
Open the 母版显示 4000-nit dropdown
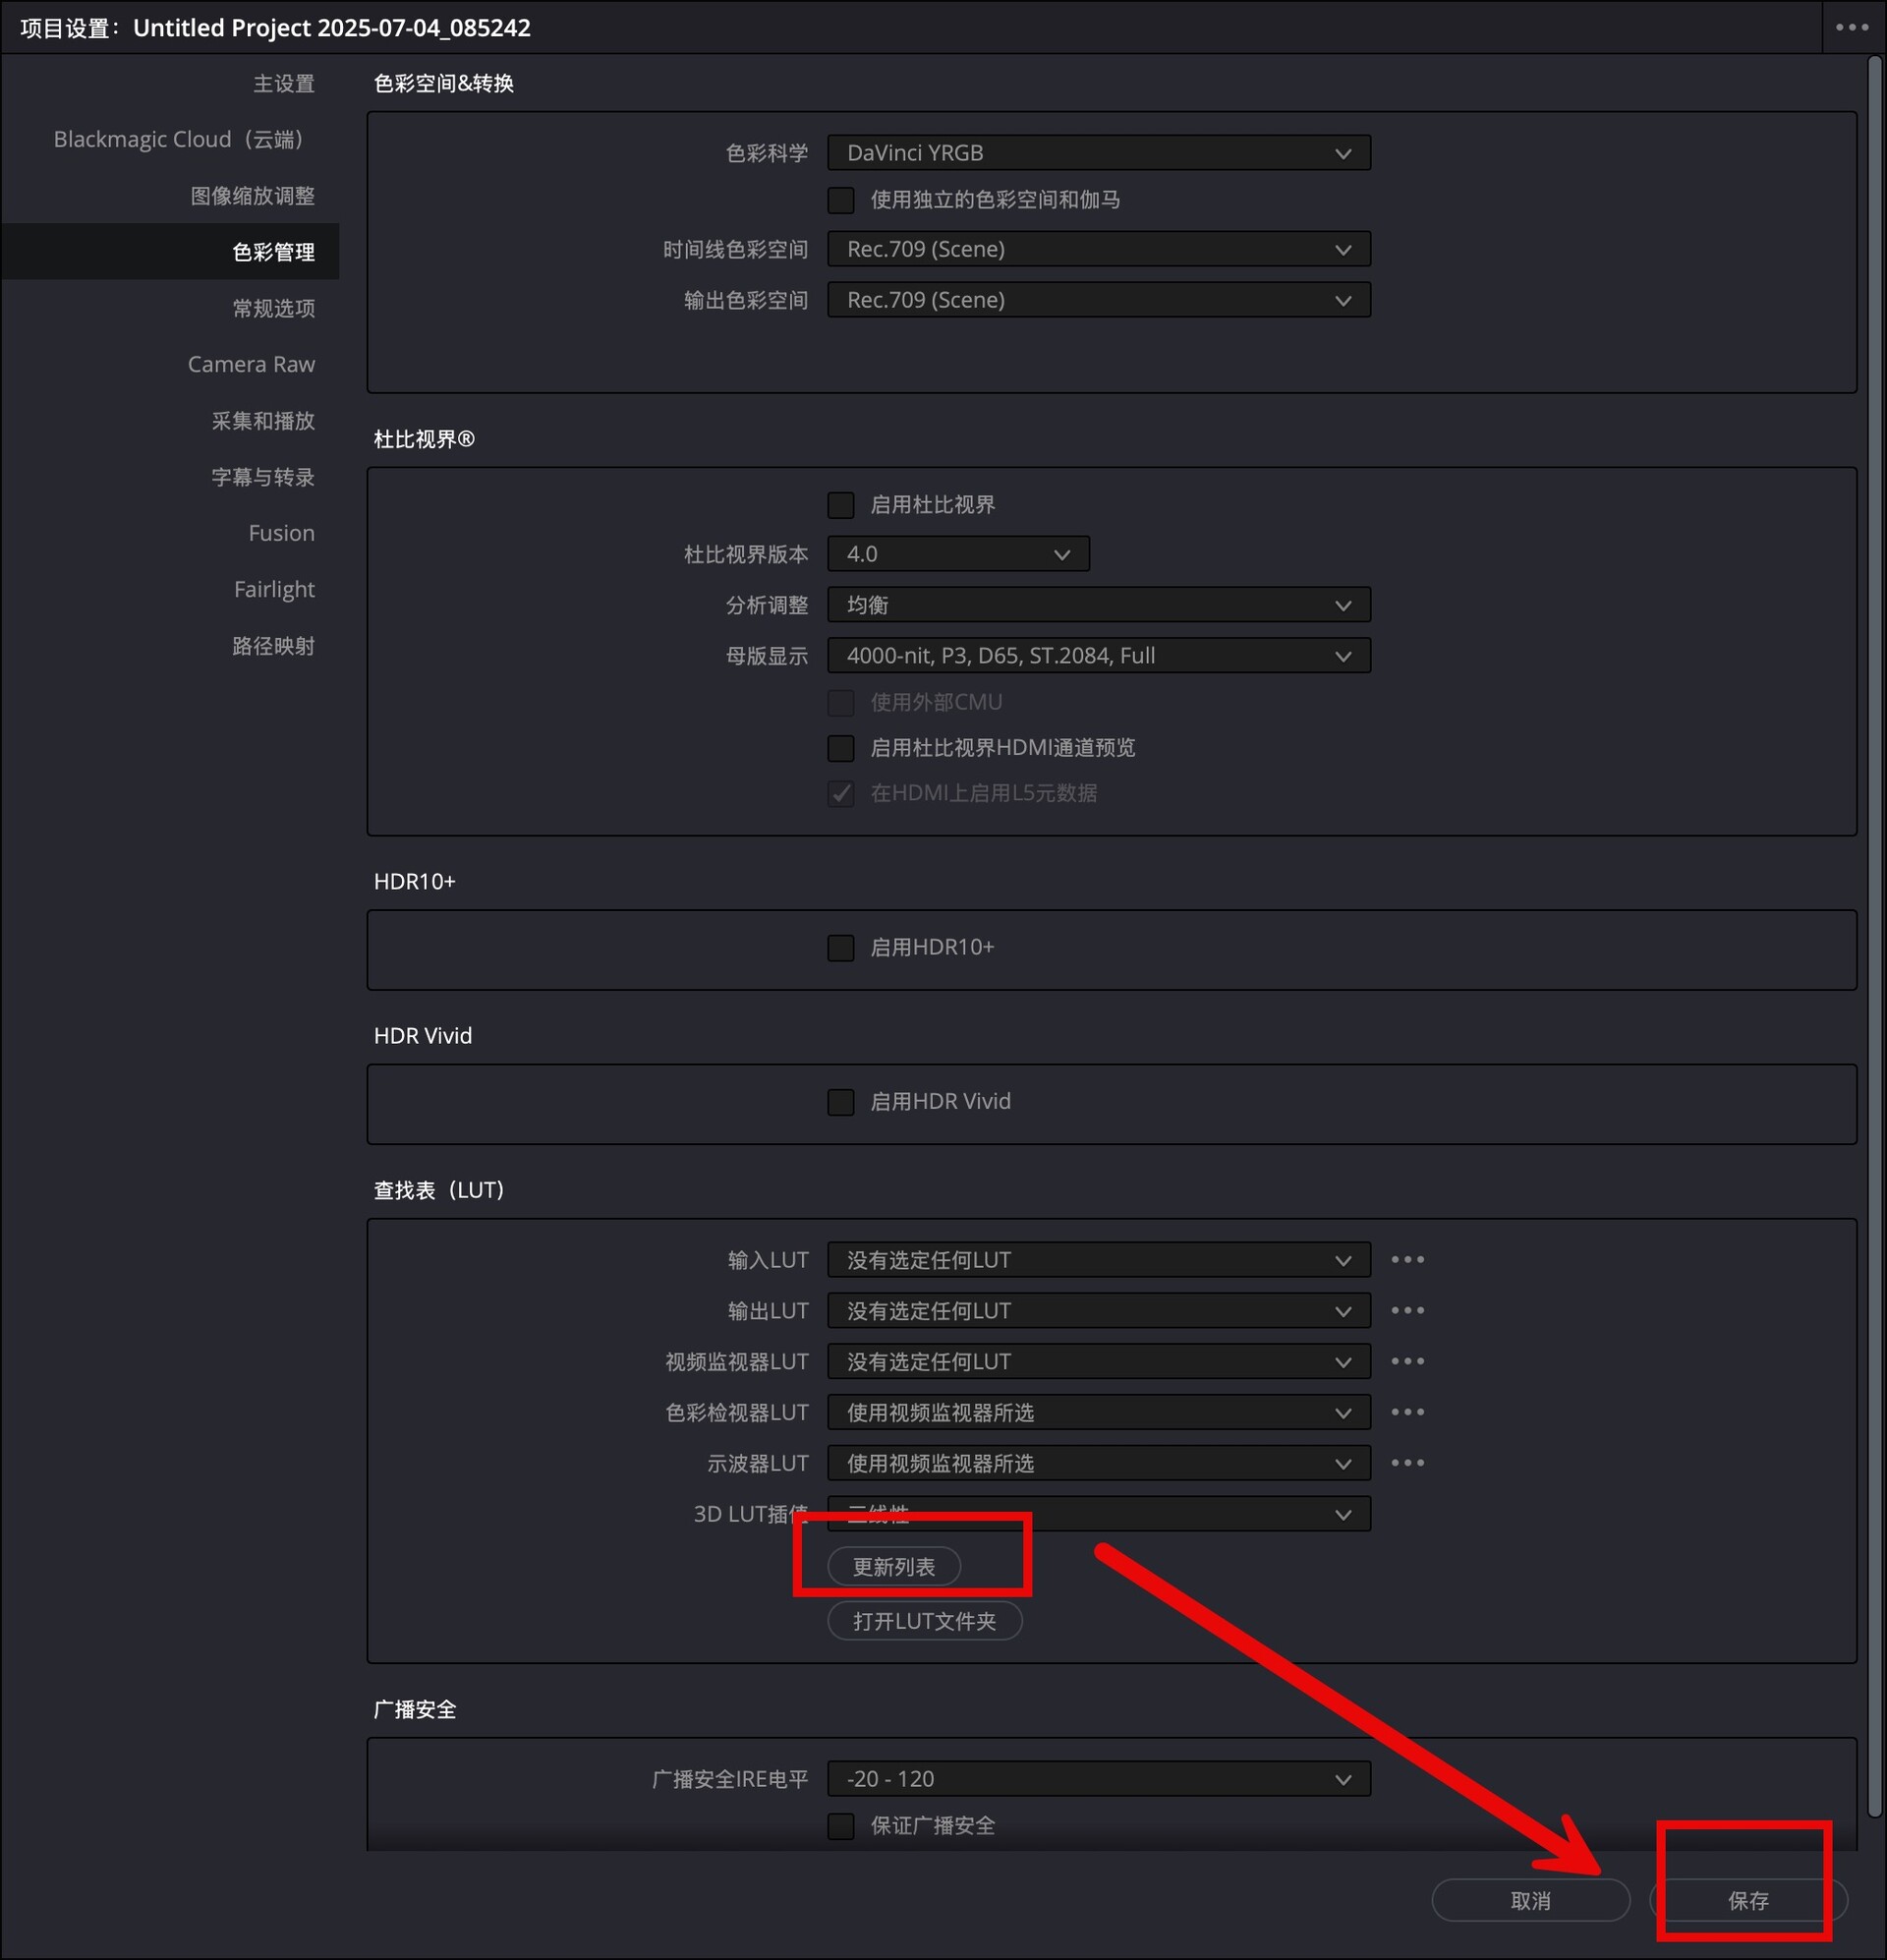point(1099,656)
